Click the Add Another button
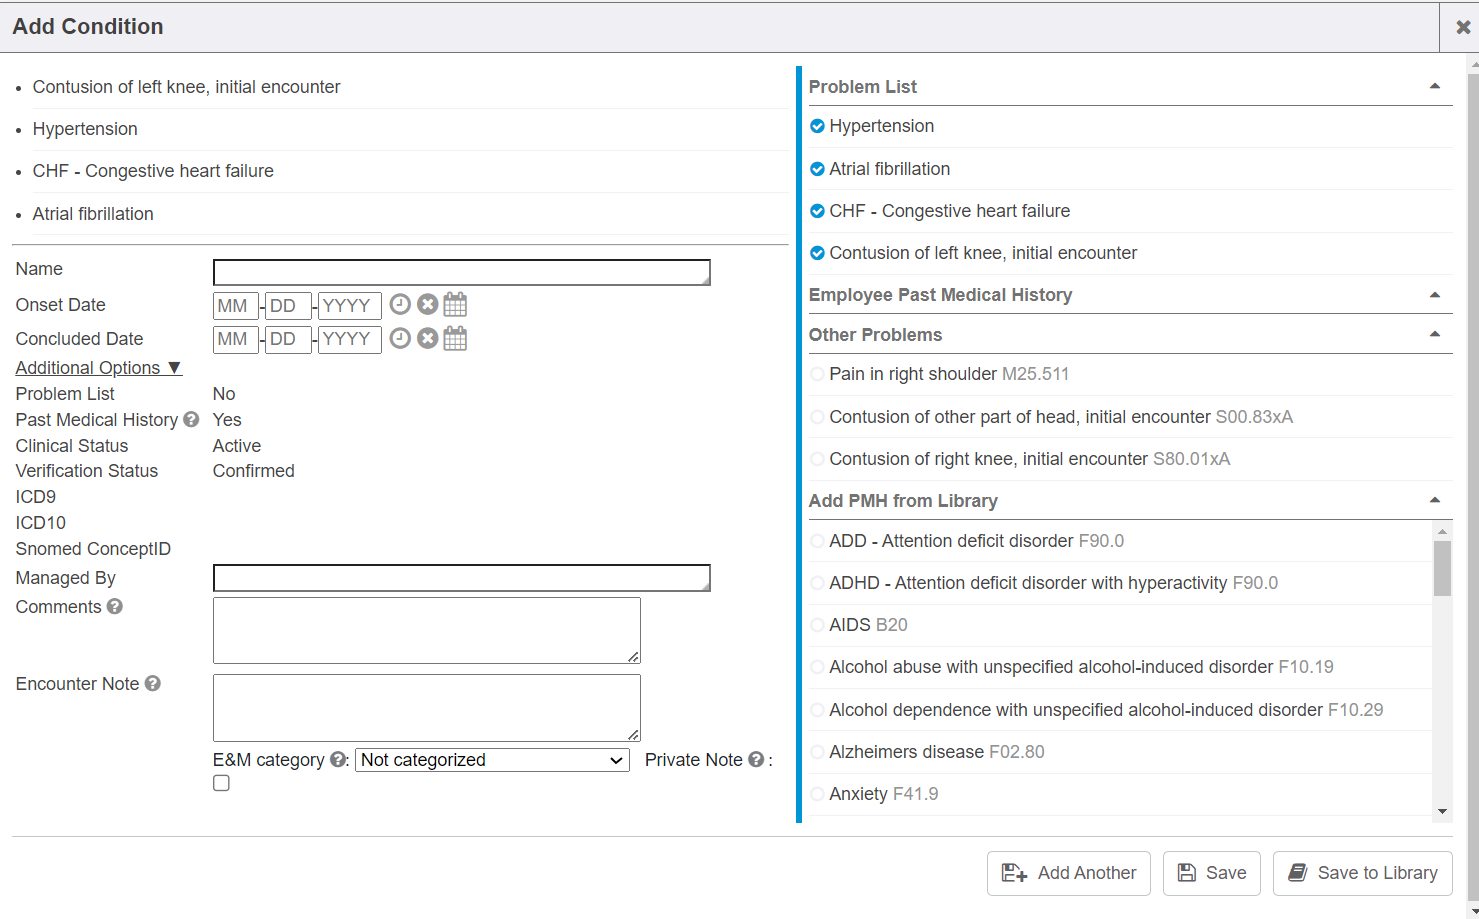The image size is (1479, 919). tap(1068, 873)
